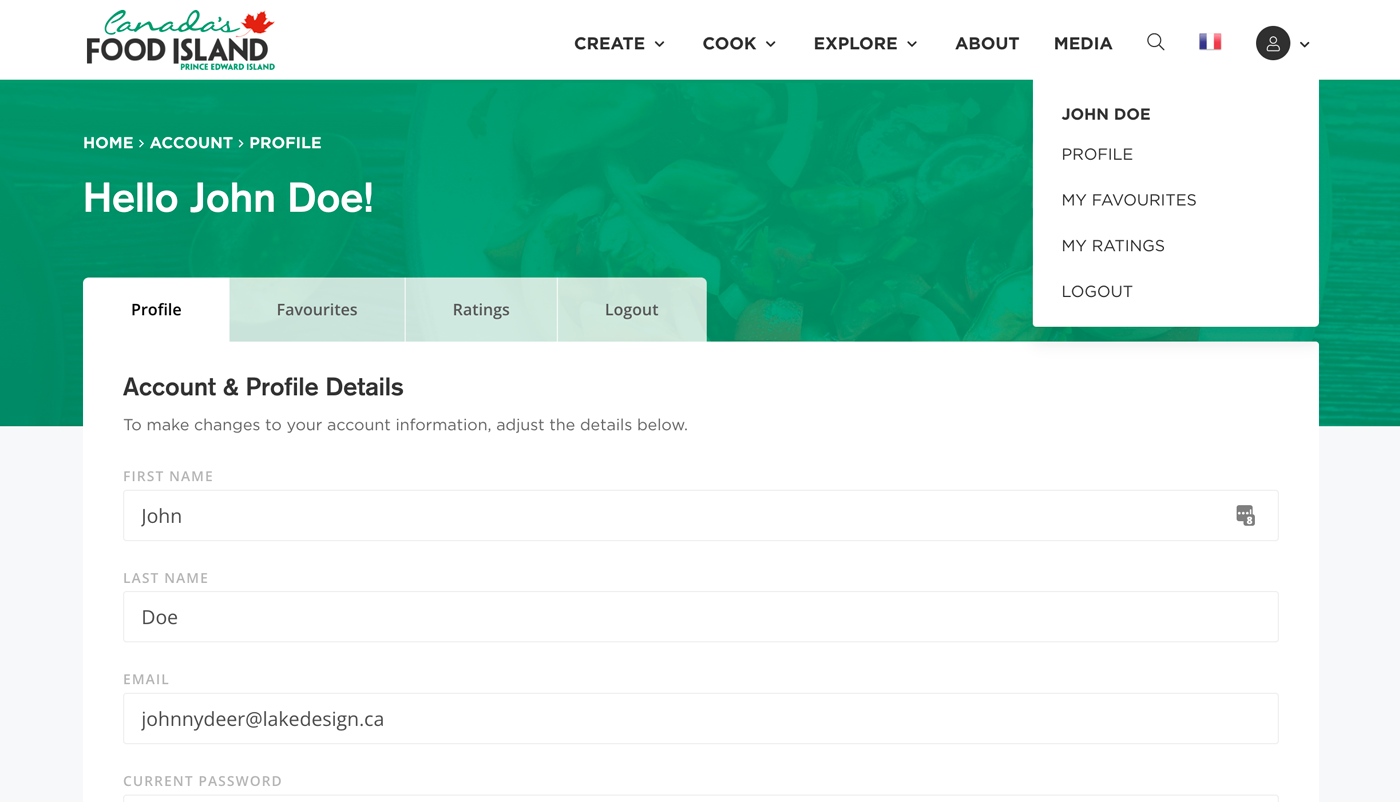Expand the Create dropdown menu
This screenshot has width=1400, height=802.
pyautogui.click(x=619, y=43)
